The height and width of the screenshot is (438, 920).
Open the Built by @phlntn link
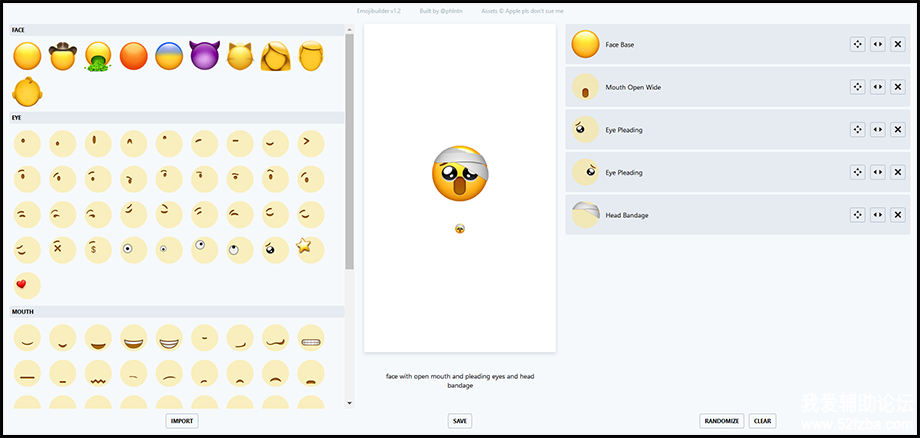(441, 11)
